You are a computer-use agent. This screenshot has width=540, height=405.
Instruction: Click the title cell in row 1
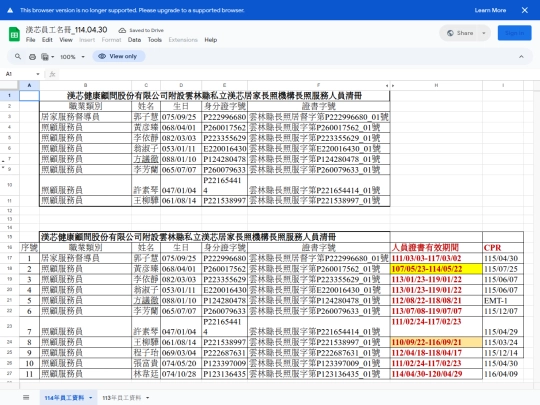coord(215,96)
